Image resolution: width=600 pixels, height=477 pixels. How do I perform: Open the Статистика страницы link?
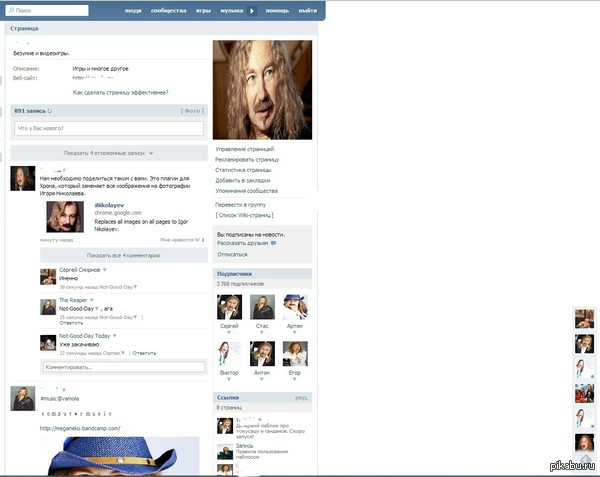(x=244, y=169)
